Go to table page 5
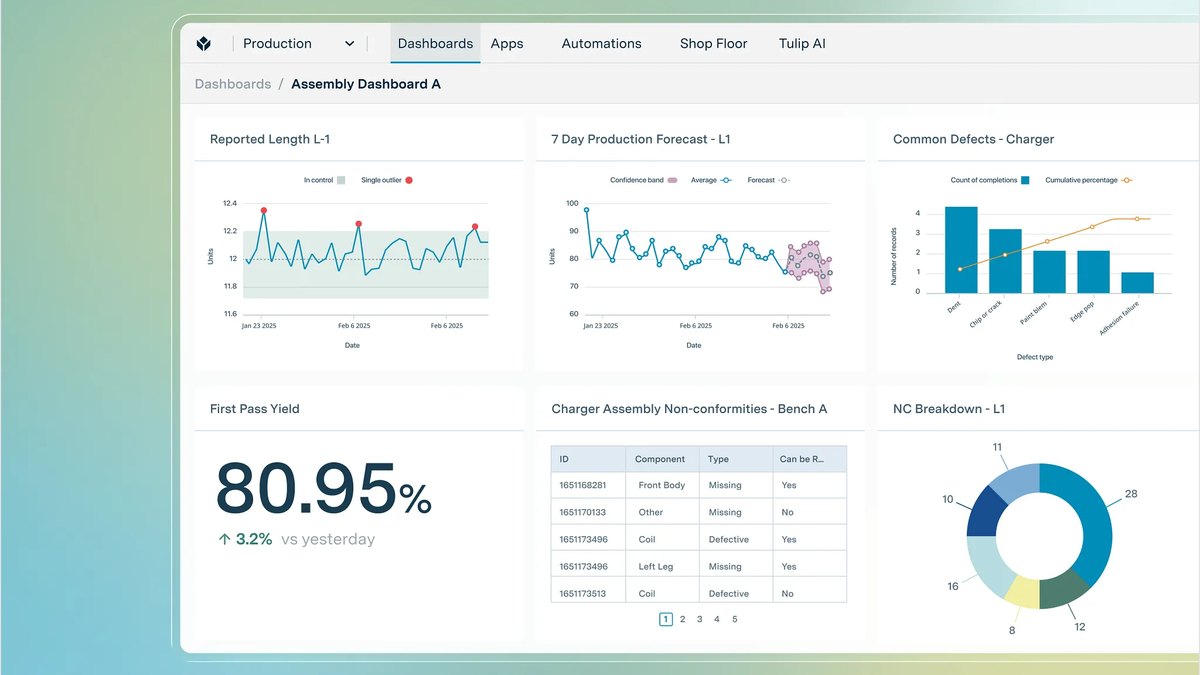The width and height of the screenshot is (1200, 675). (x=734, y=620)
